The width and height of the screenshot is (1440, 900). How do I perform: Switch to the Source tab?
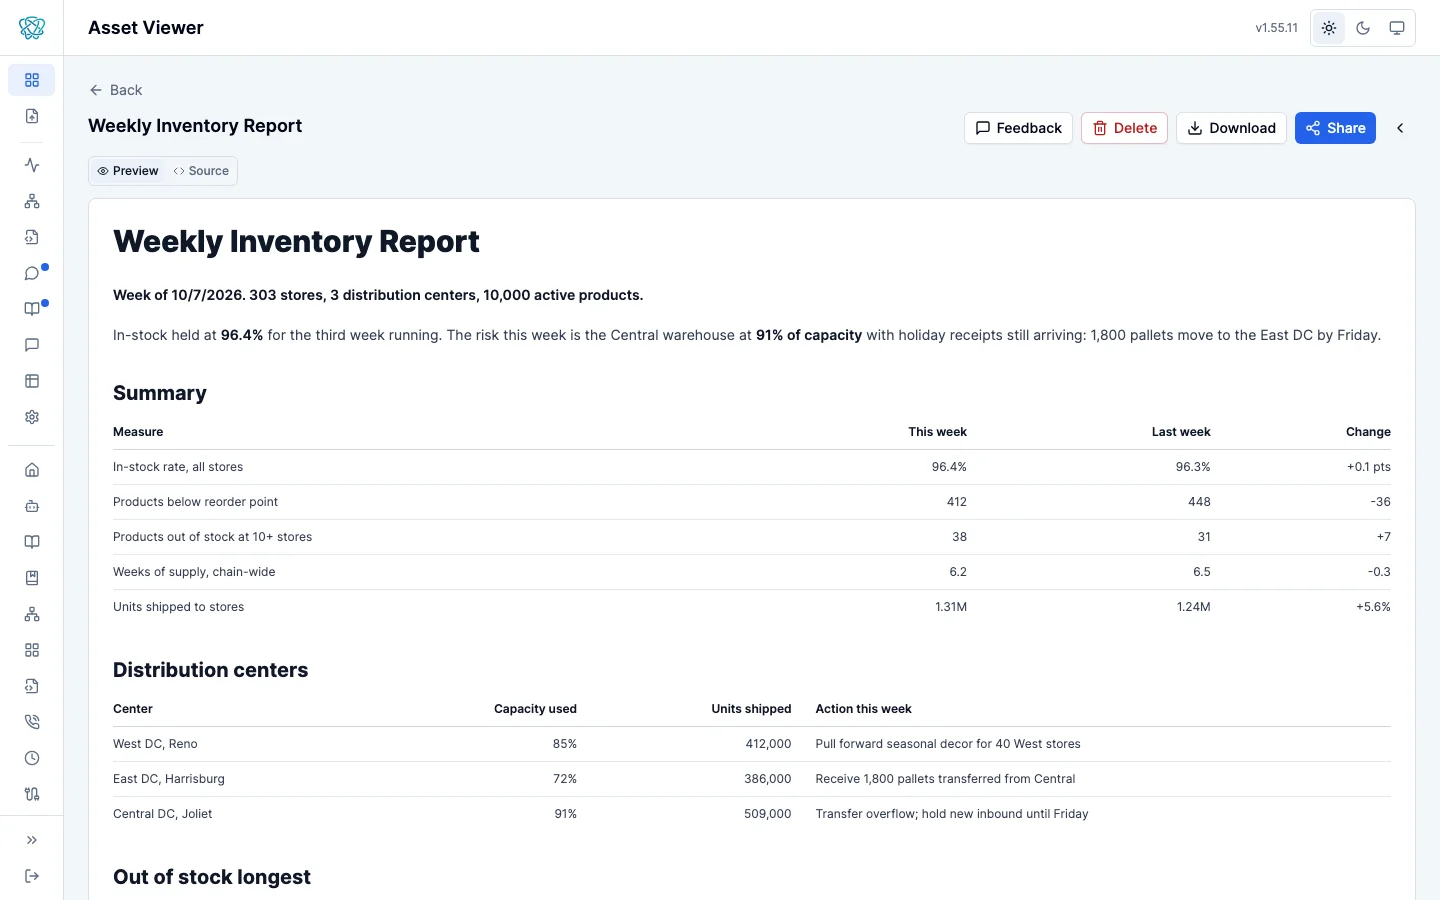tap(201, 171)
